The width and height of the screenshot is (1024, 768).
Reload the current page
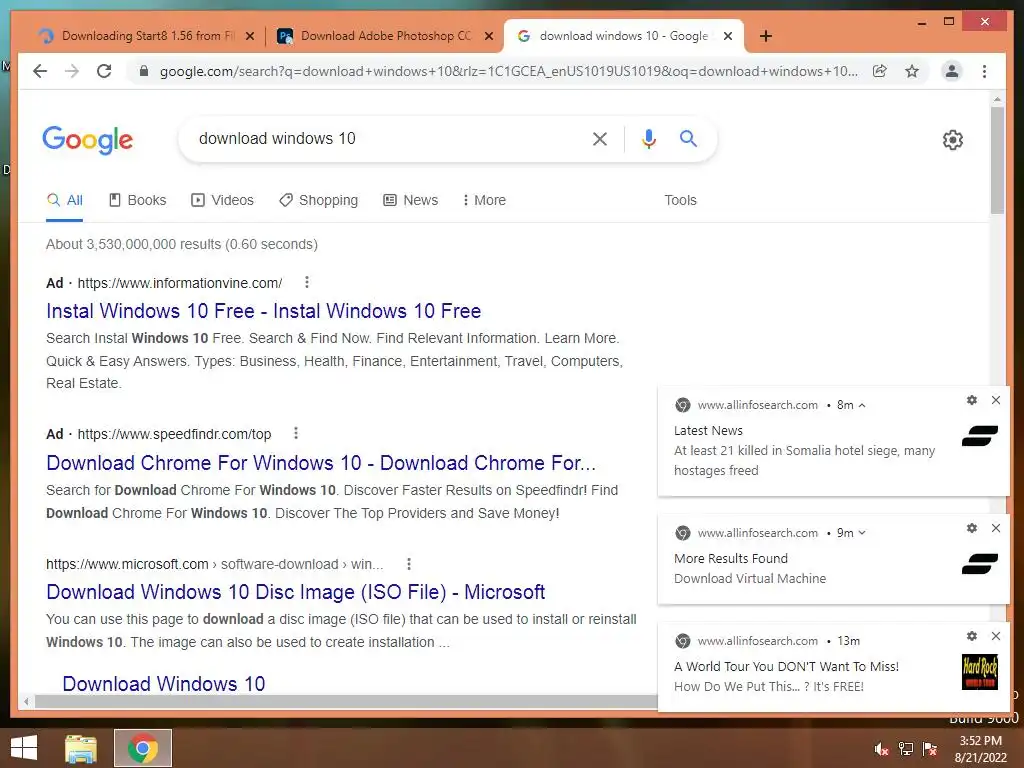click(104, 71)
